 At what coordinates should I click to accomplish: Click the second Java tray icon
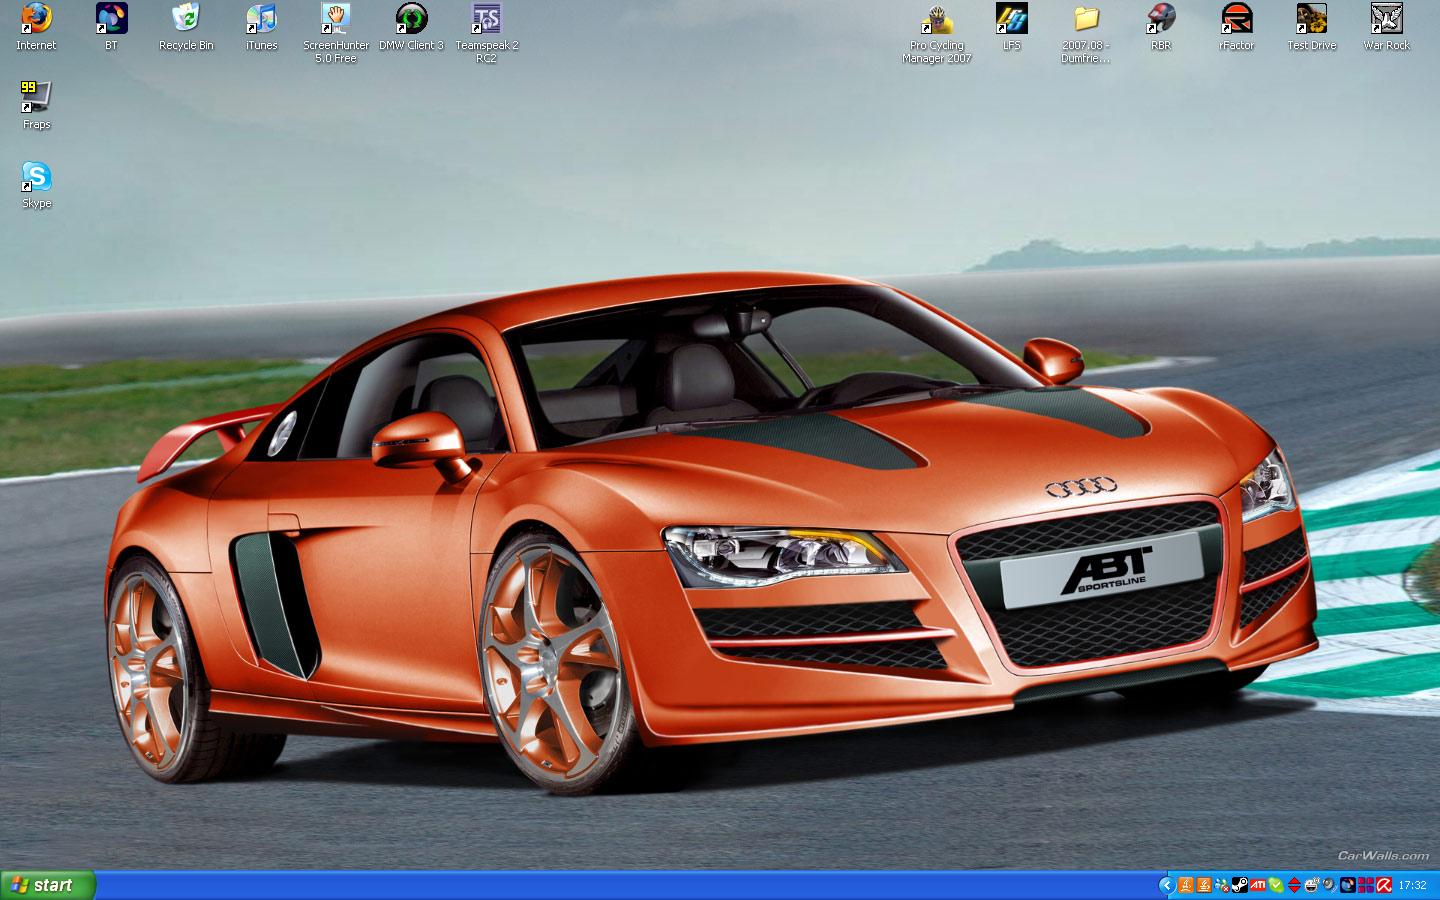tap(1204, 885)
